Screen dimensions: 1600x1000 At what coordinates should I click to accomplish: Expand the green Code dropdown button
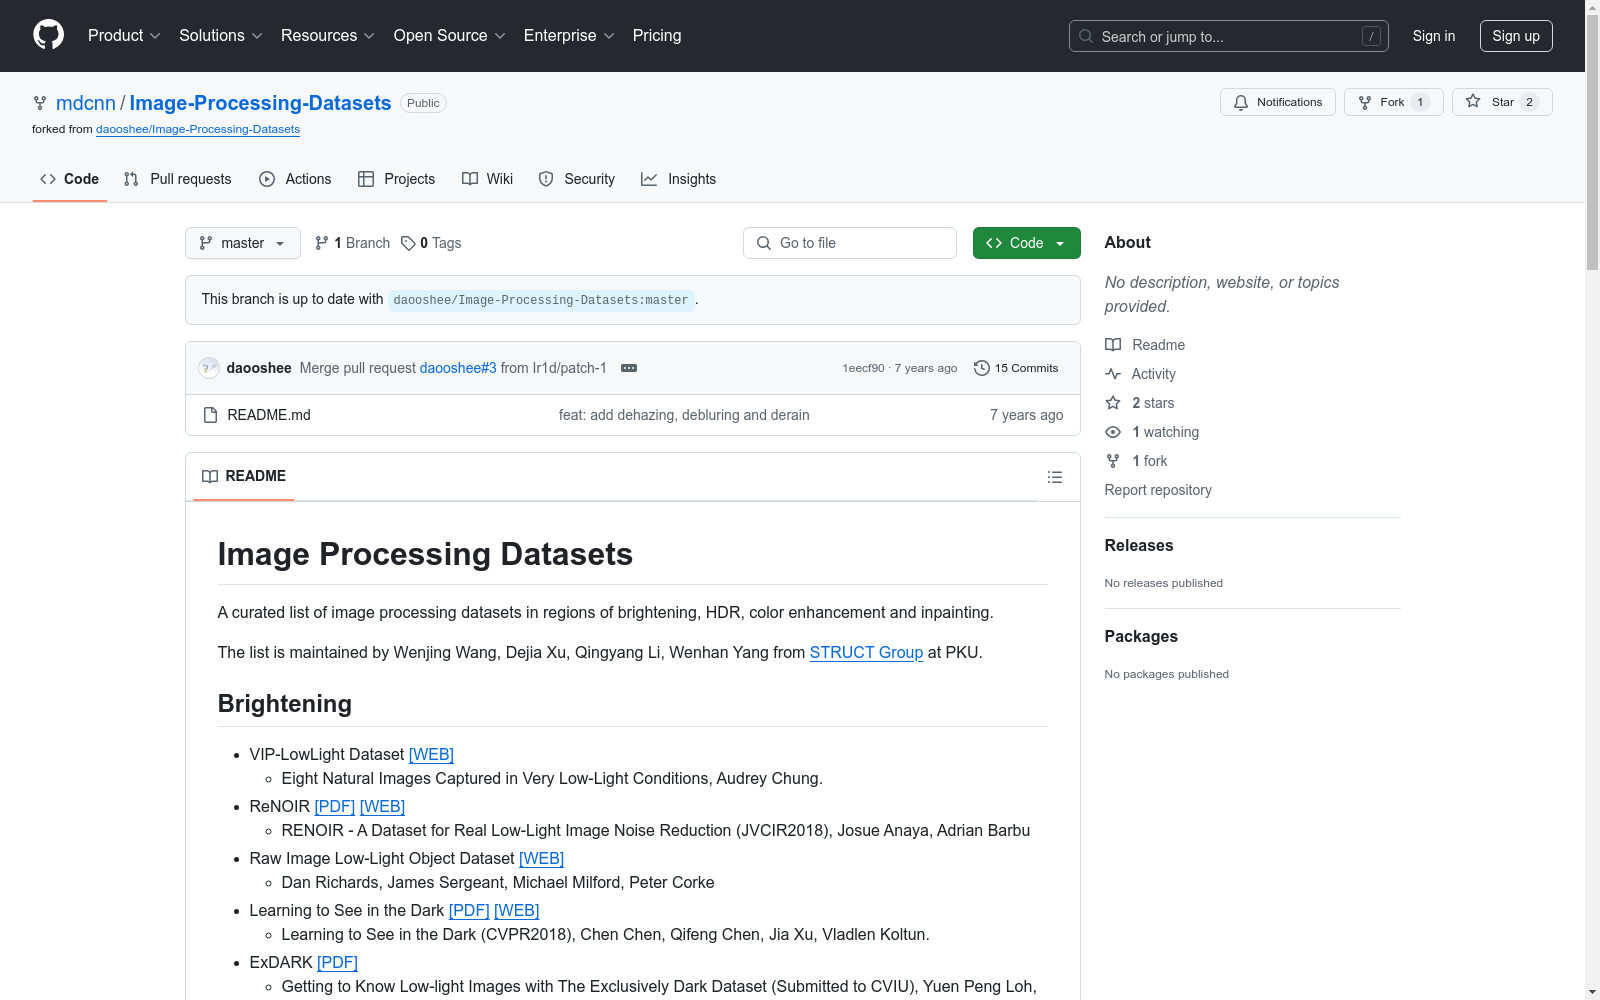tap(1027, 243)
